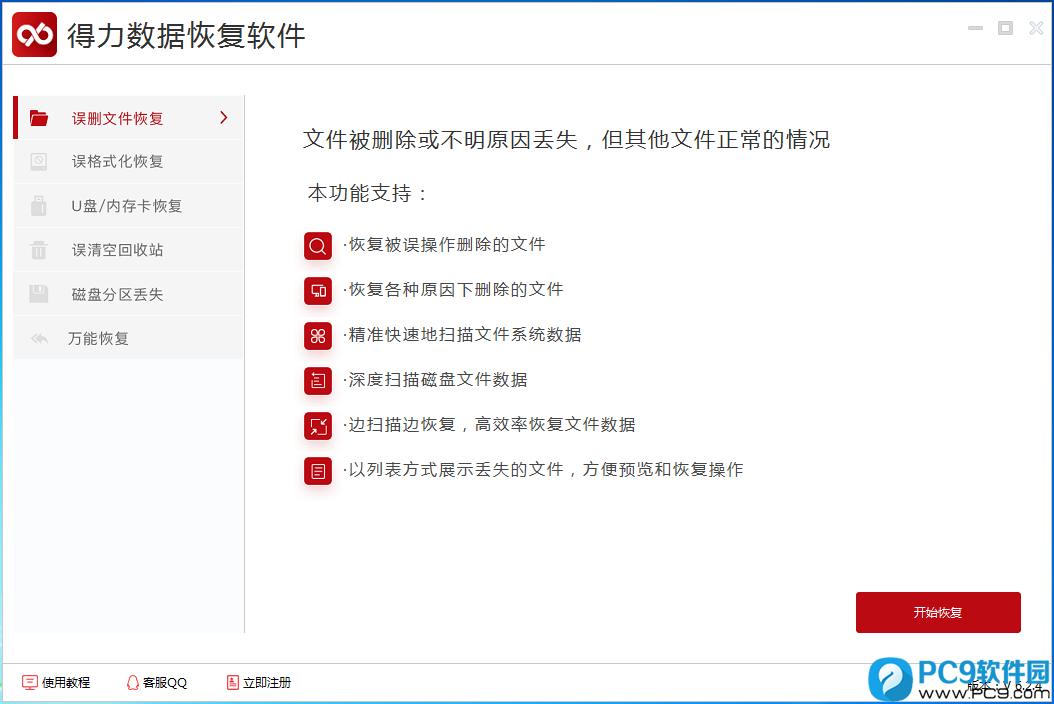1054x704 pixels.
Task: Minimize the recovery software window
Action: (x=975, y=28)
